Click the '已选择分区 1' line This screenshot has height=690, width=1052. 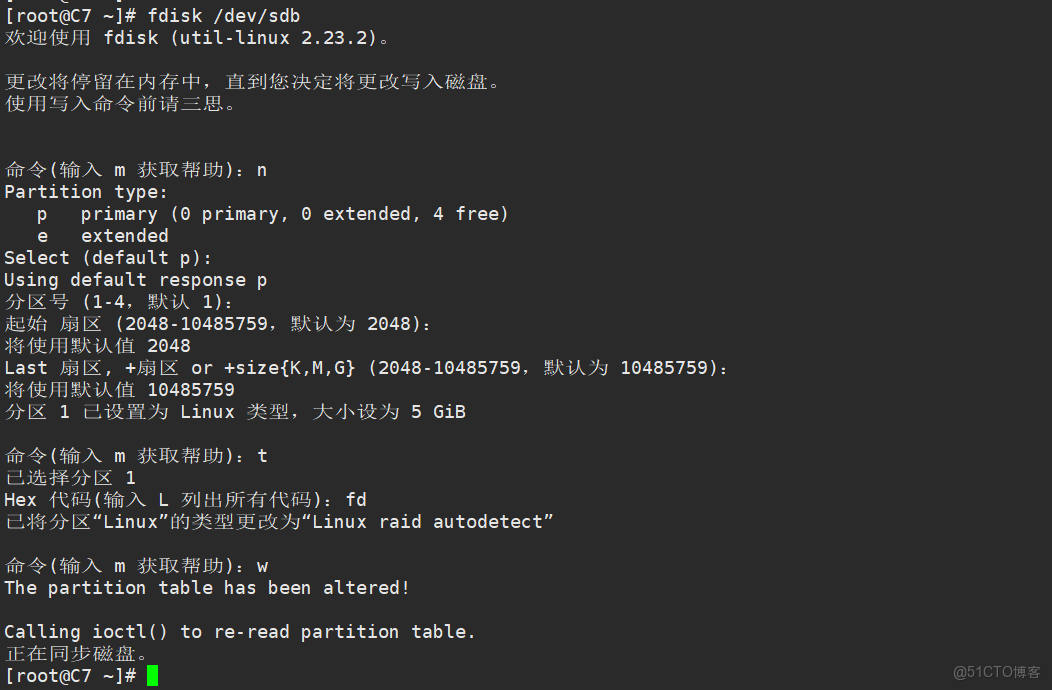coord(70,478)
